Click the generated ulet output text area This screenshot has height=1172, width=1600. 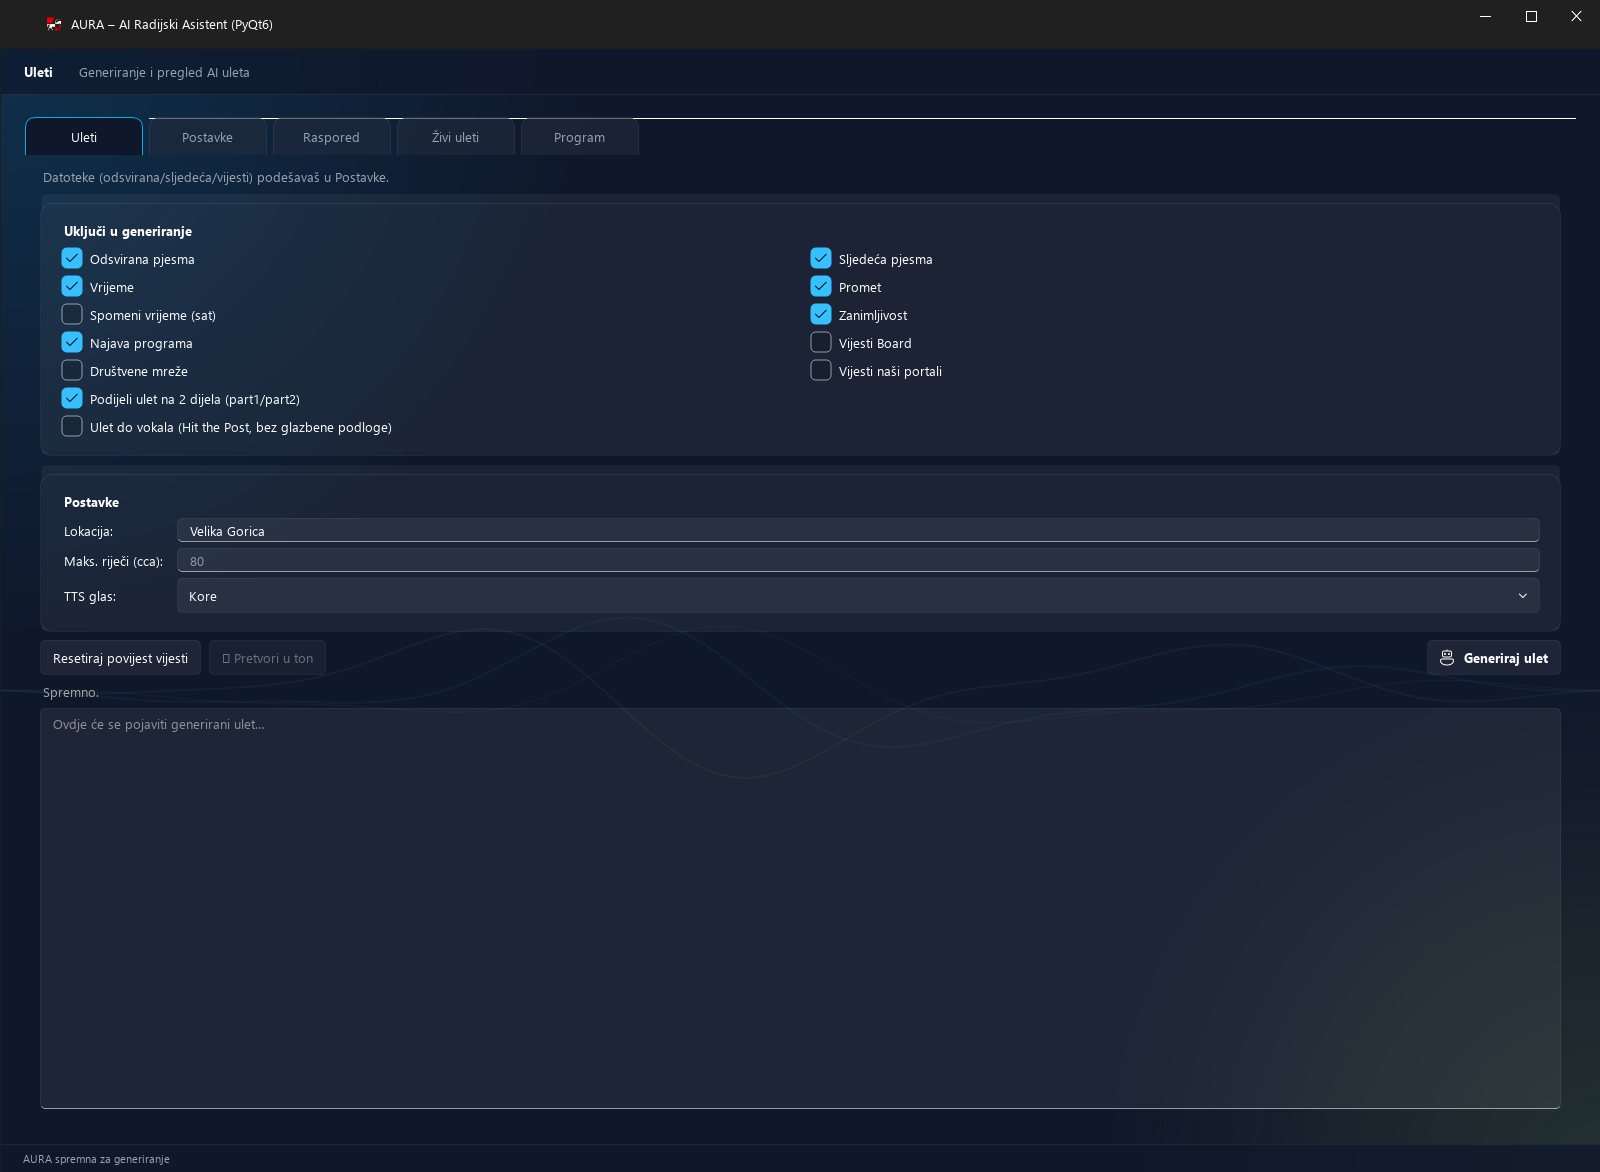[x=800, y=908]
